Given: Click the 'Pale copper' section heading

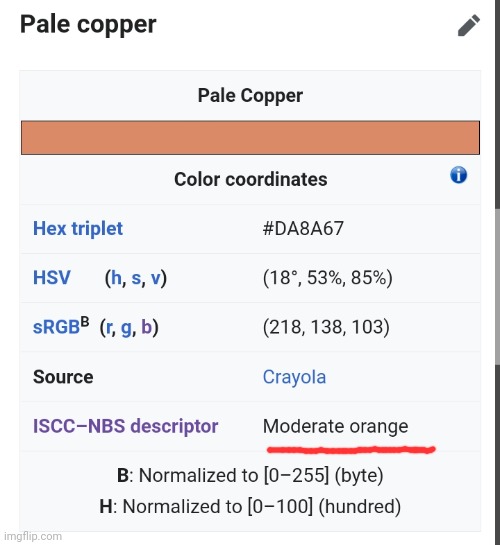Looking at the screenshot, I should (x=88, y=25).
